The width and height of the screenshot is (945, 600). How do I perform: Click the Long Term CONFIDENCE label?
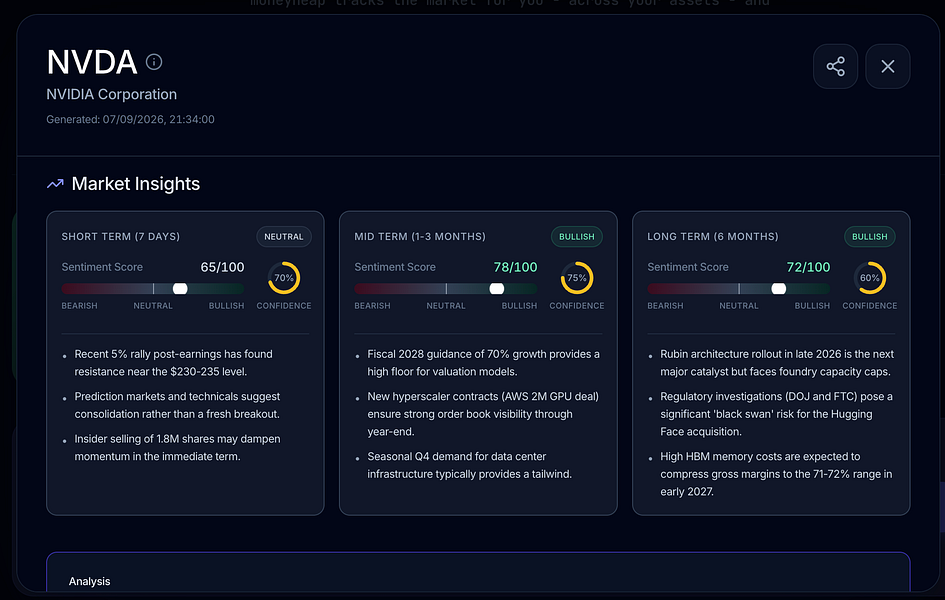870,306
